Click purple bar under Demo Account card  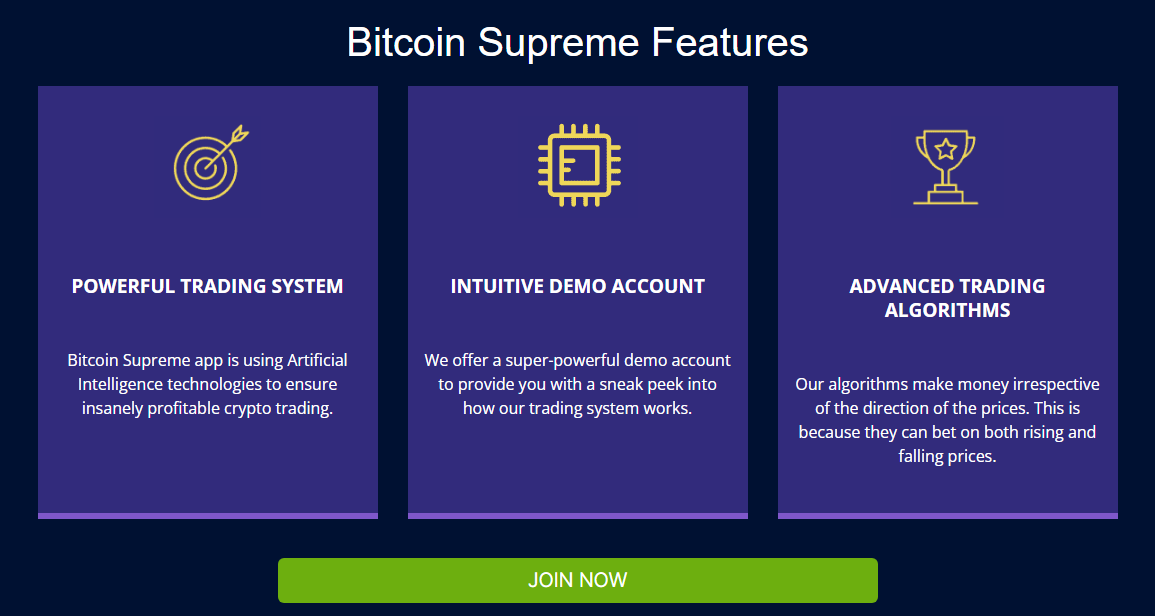pyautogui.click(x=578, y=516)
